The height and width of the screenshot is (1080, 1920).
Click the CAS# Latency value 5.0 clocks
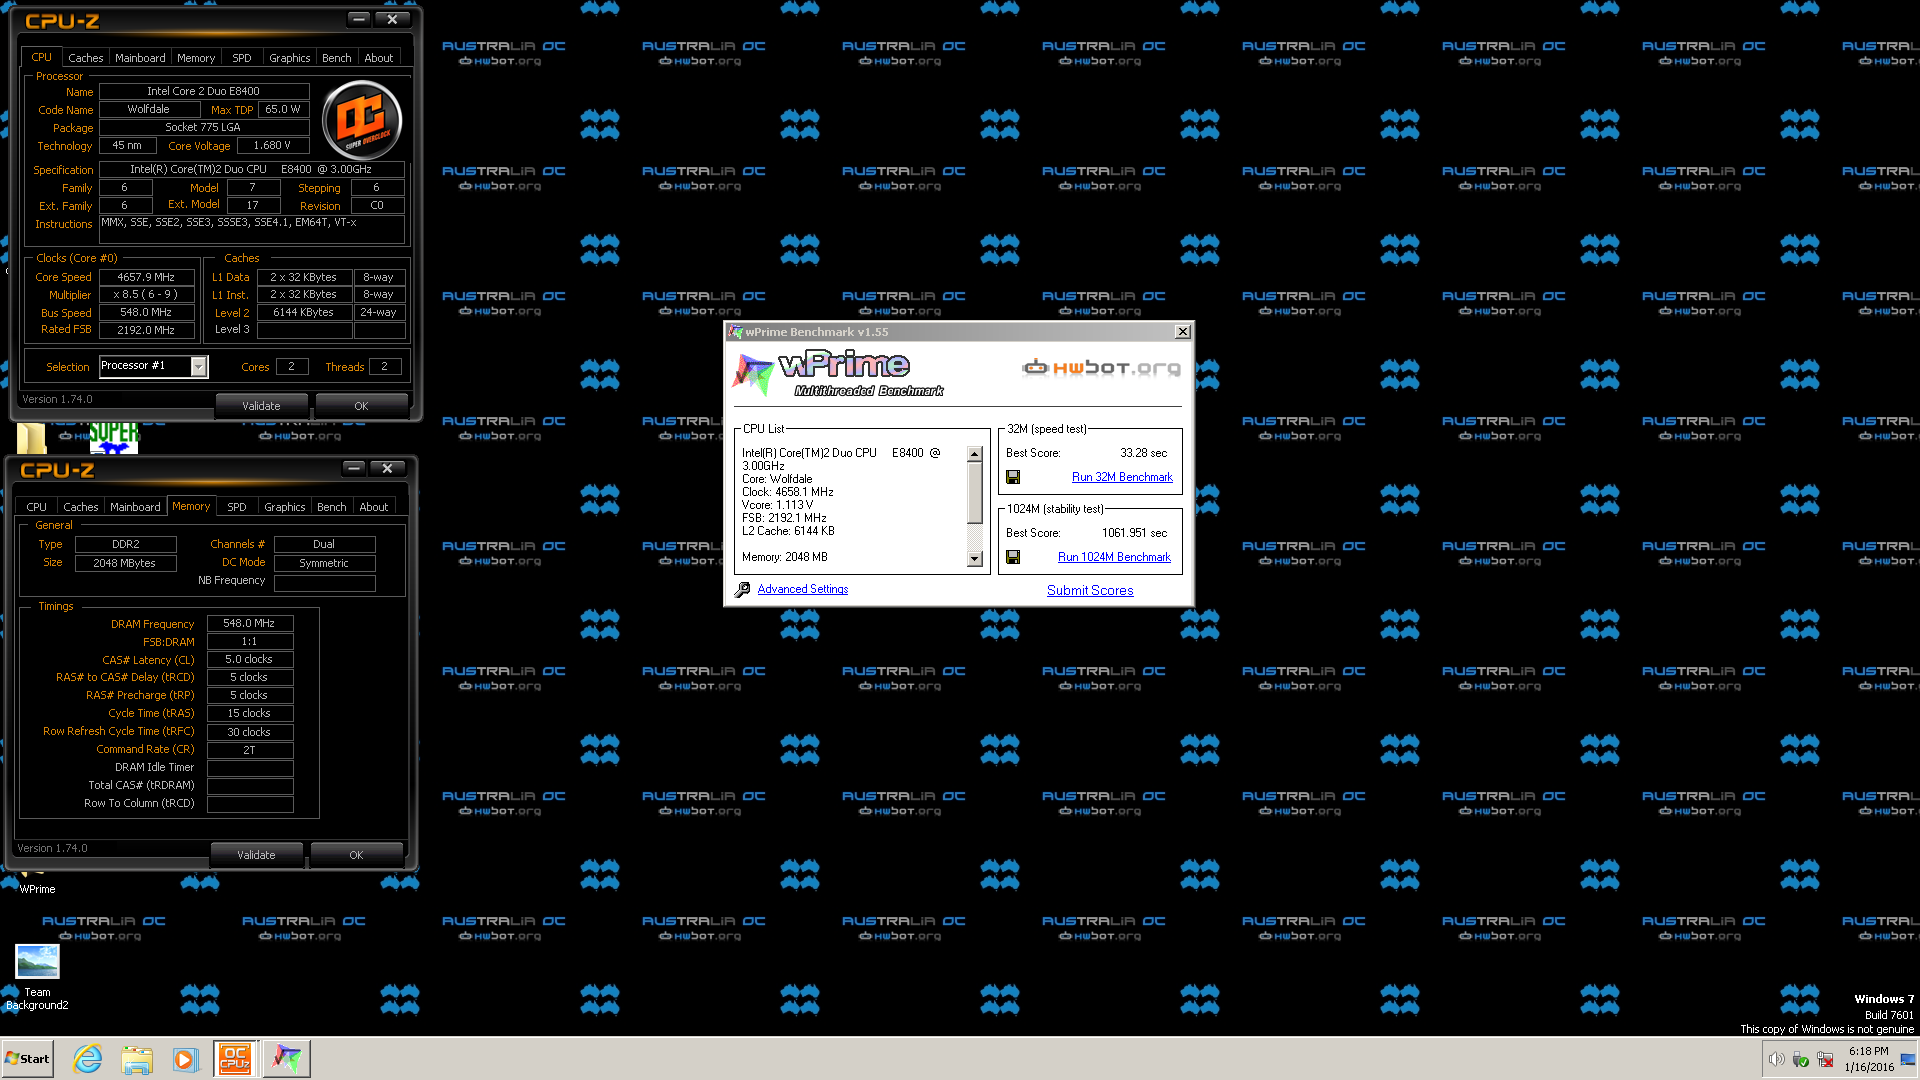coord(249,660)
